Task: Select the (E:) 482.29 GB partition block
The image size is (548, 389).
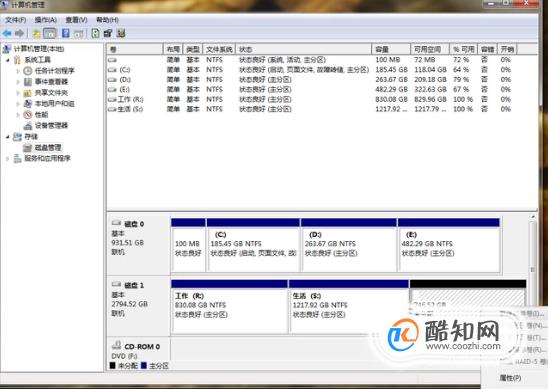Action: [449, 245]
